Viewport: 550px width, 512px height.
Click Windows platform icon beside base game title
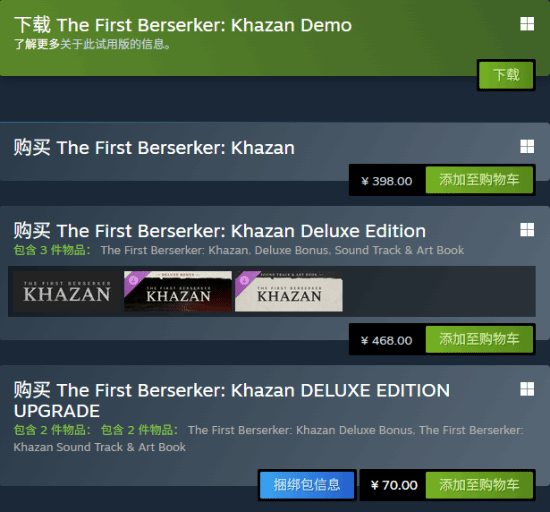[527, 146]
